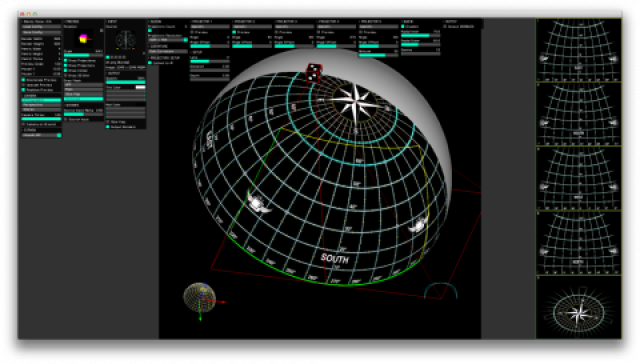
Task: Select the compass view thumbnail at bottom right
Action: (x=578, y=307)
